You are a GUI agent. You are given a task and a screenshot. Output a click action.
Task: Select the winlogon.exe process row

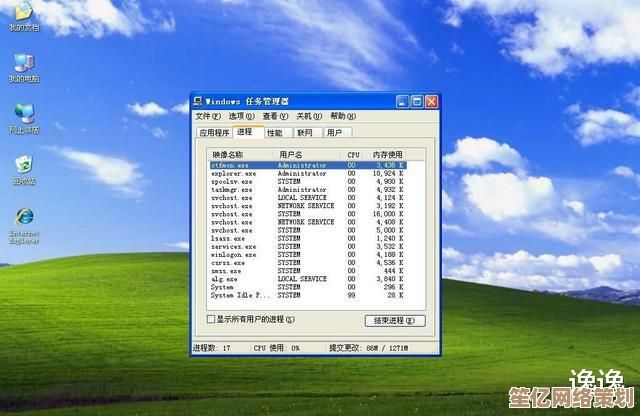(308, 255)
